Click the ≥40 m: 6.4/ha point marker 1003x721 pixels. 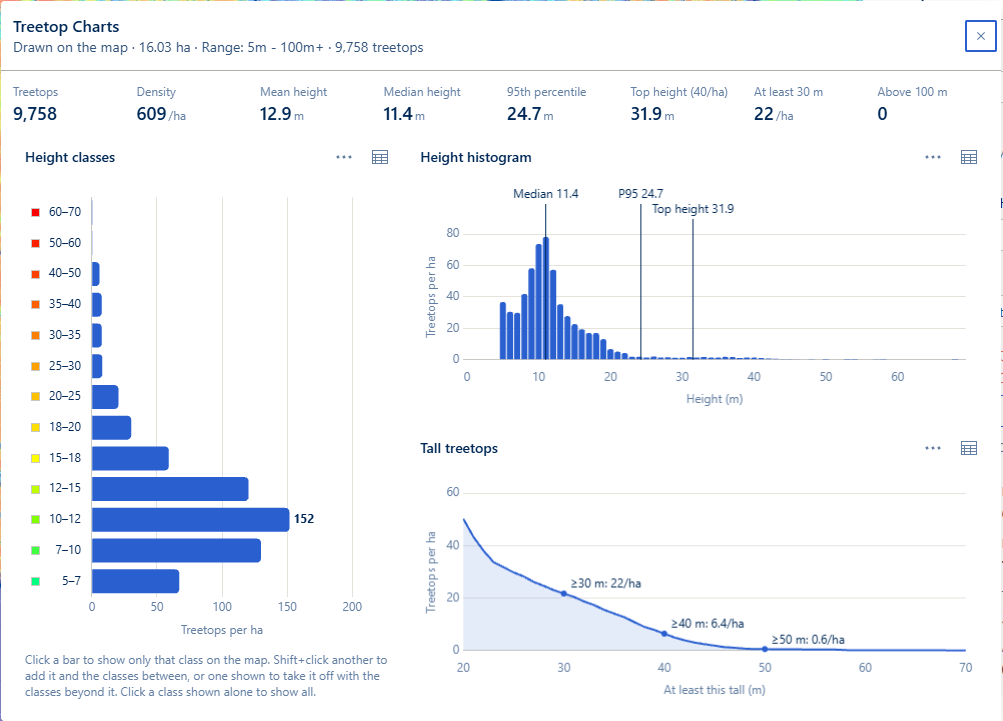click(664, 633)
